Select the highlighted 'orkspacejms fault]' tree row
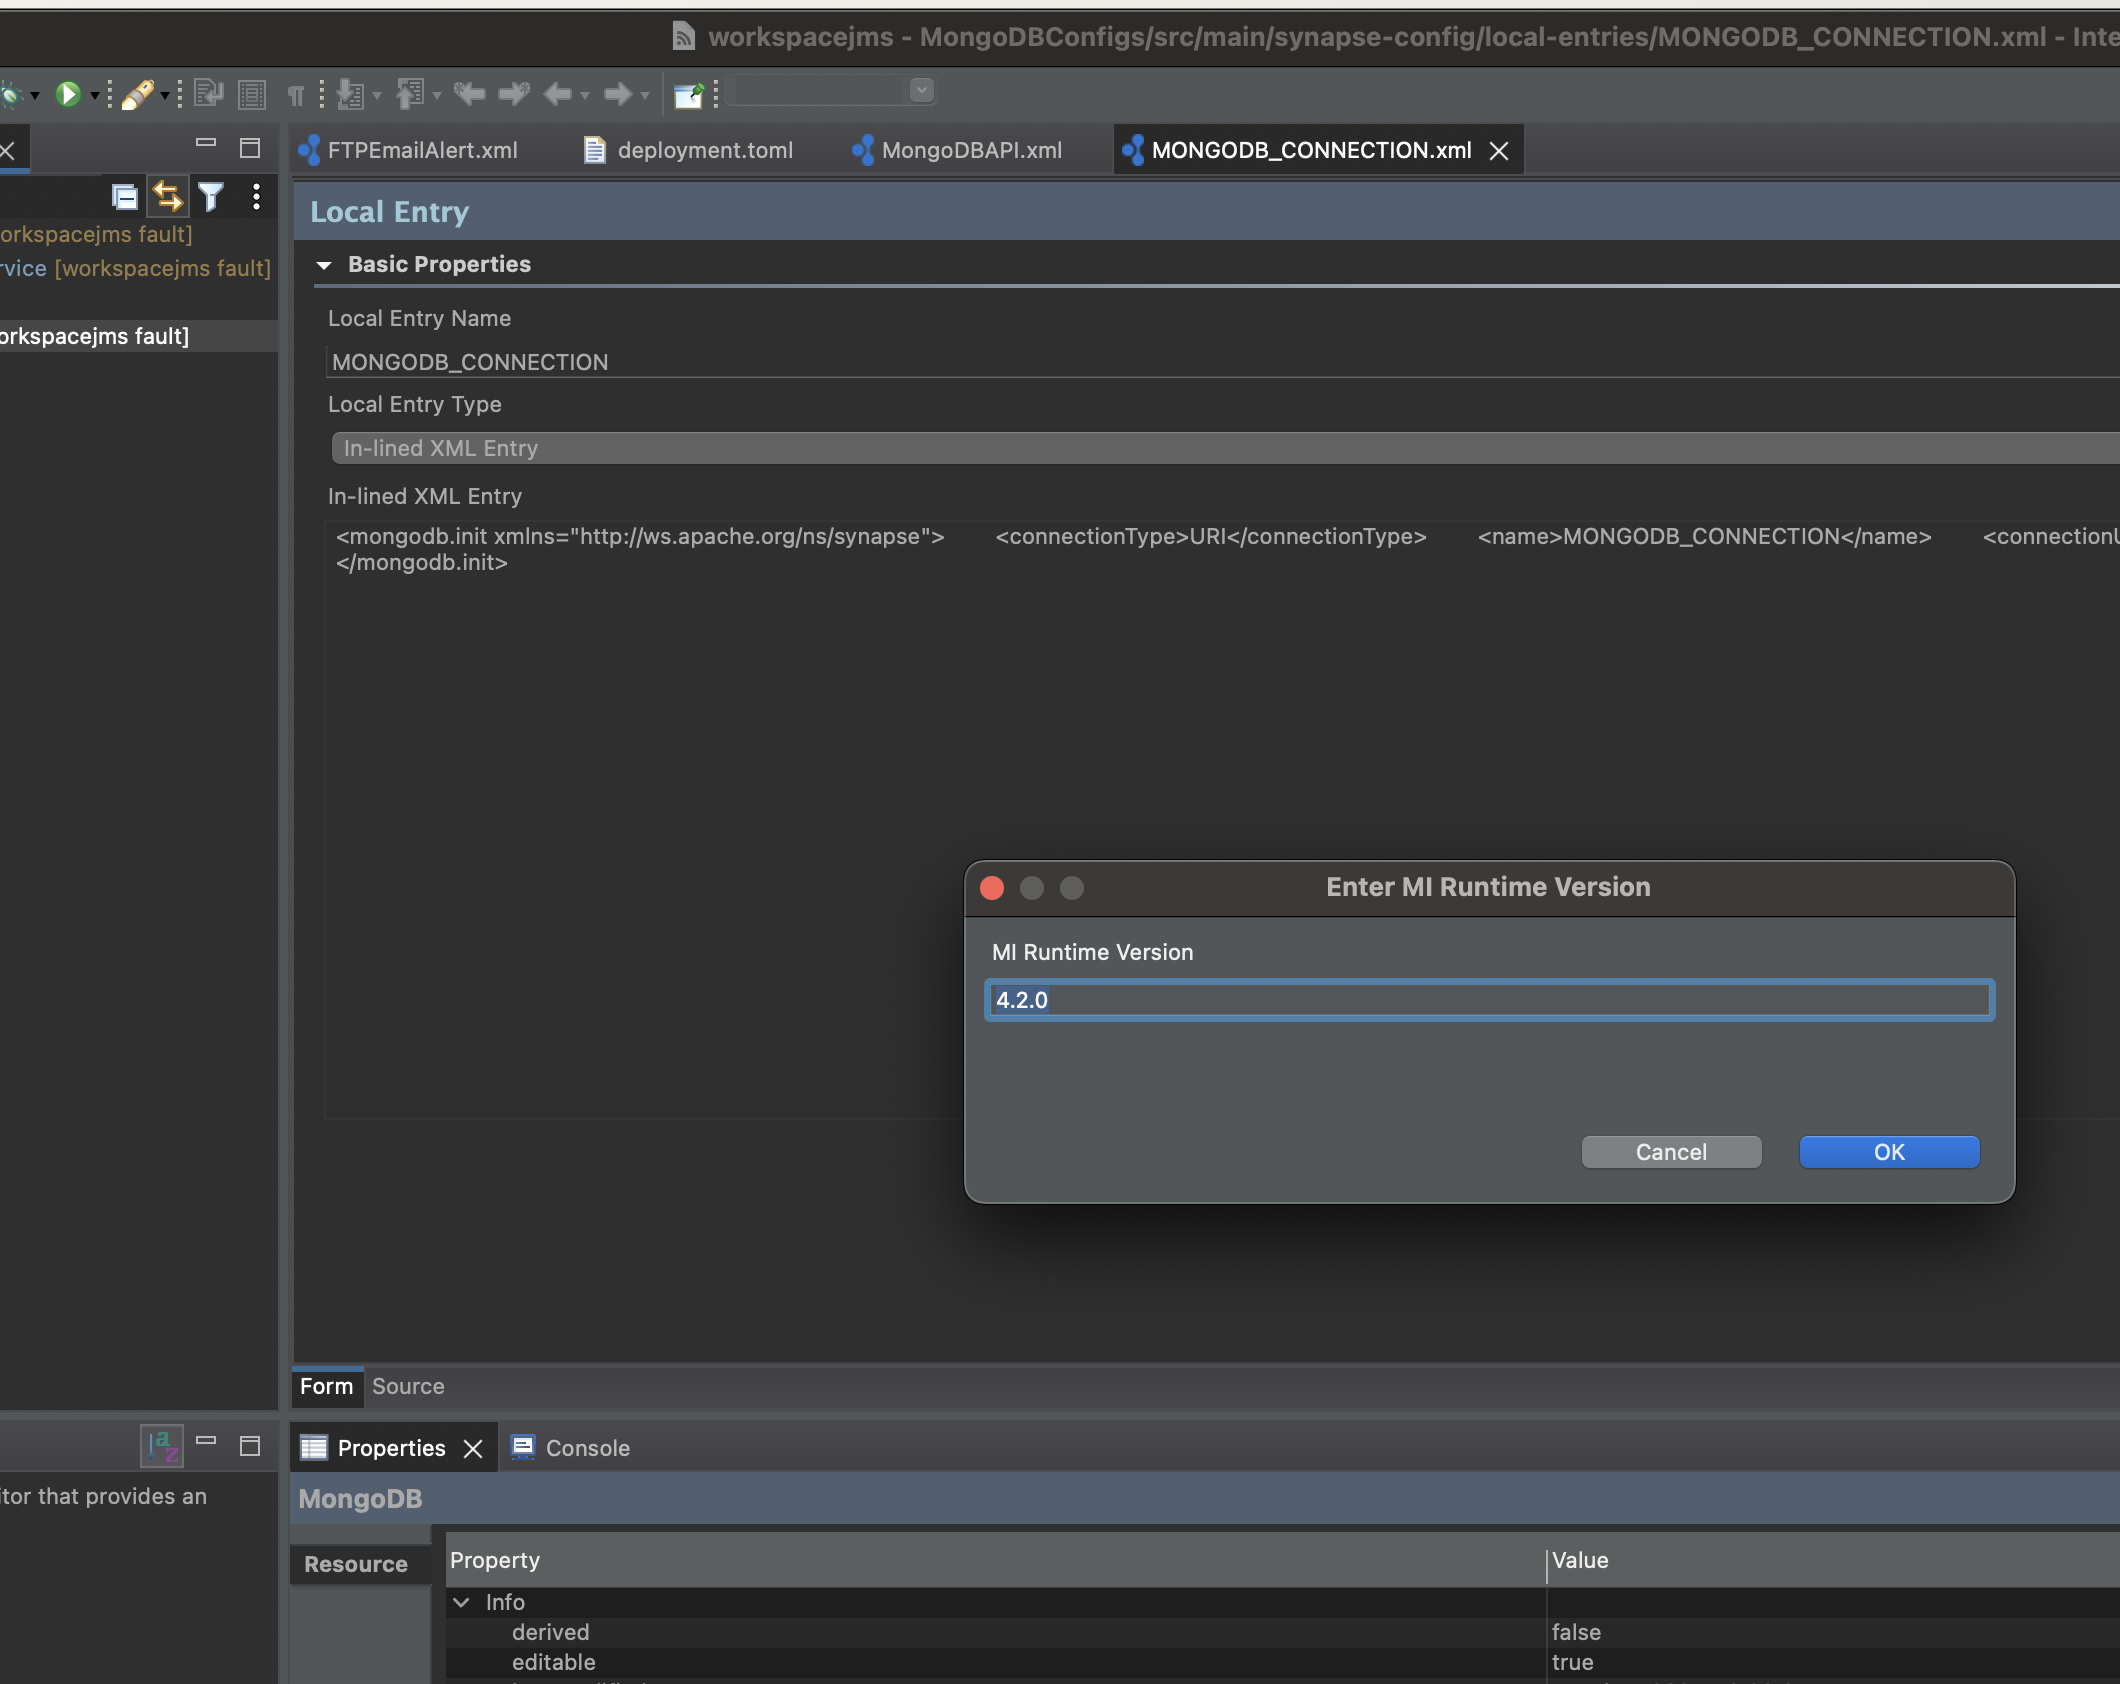Image resolution: width=2120 pixels, height=1684 pixels. (139, 336)
